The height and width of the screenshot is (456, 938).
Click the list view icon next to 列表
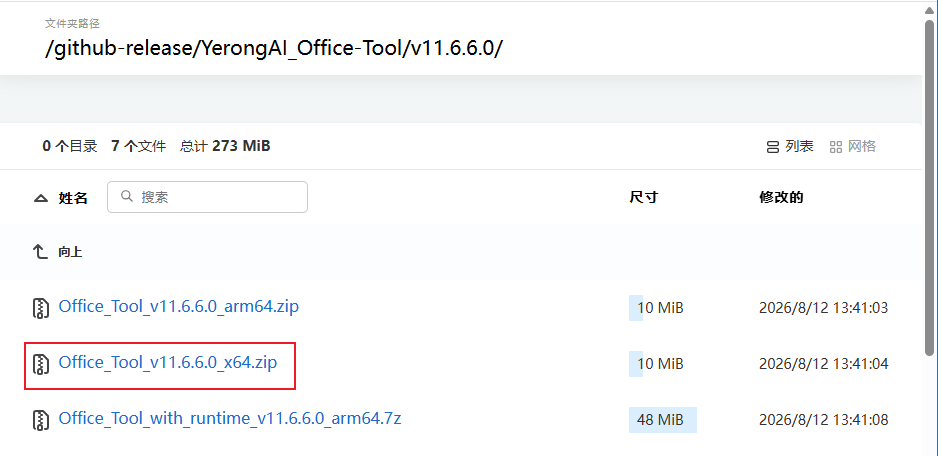[772, 147]
